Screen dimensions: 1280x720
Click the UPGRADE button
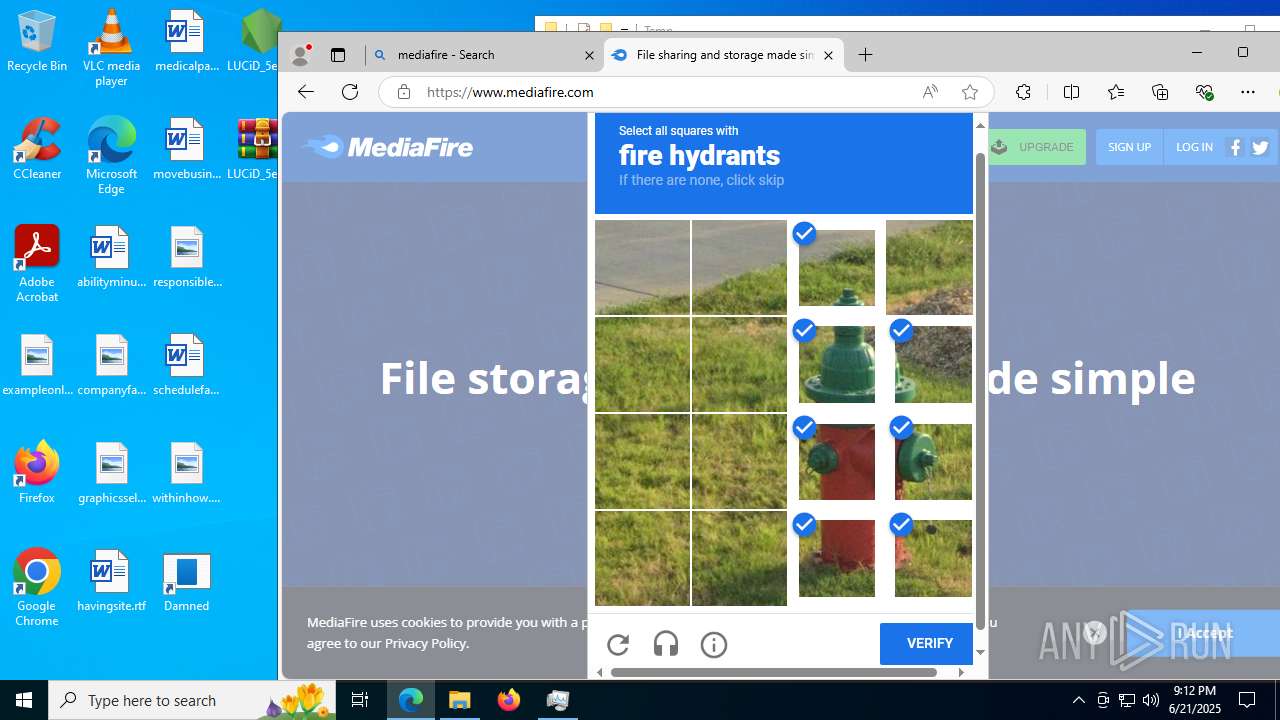[x=1036, y=147]
